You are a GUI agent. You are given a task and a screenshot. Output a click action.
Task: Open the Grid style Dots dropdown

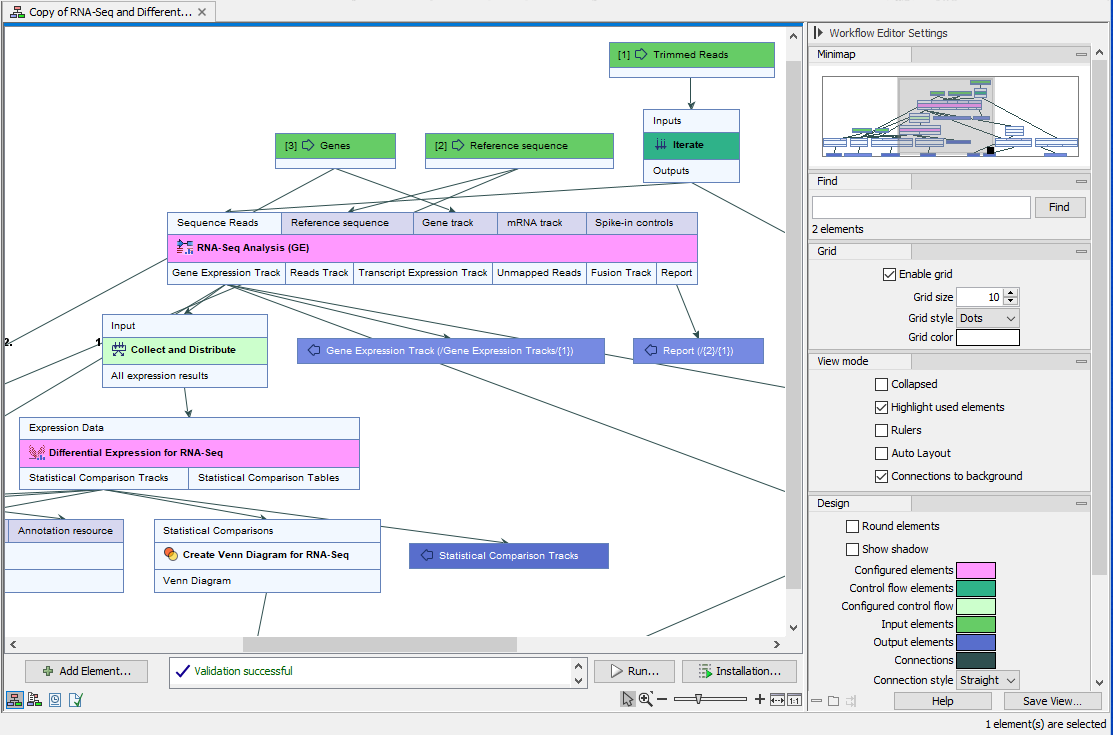pos(986,317)
